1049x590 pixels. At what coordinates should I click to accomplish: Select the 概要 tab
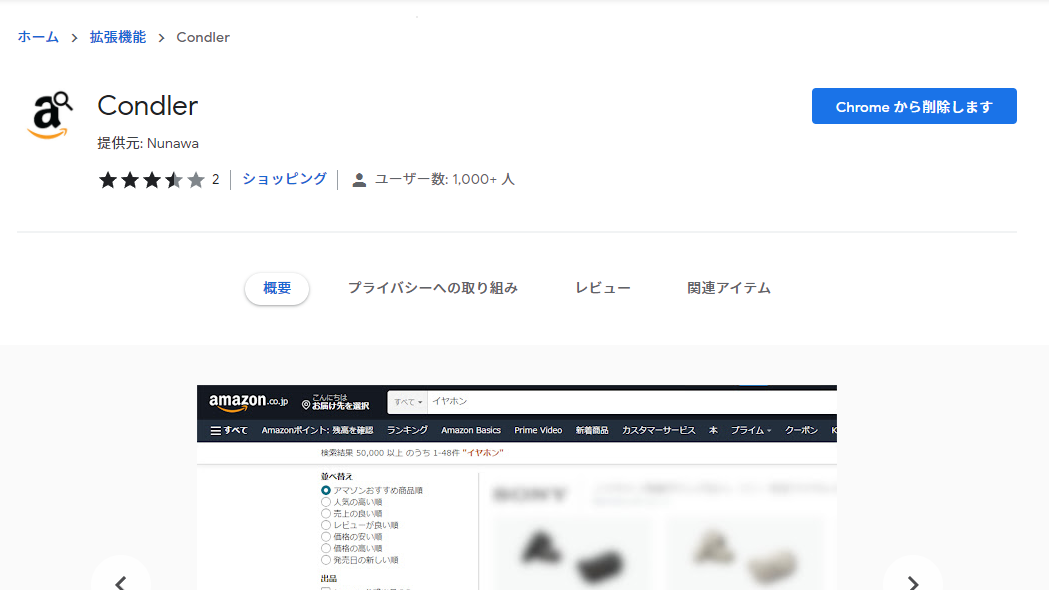277,288
